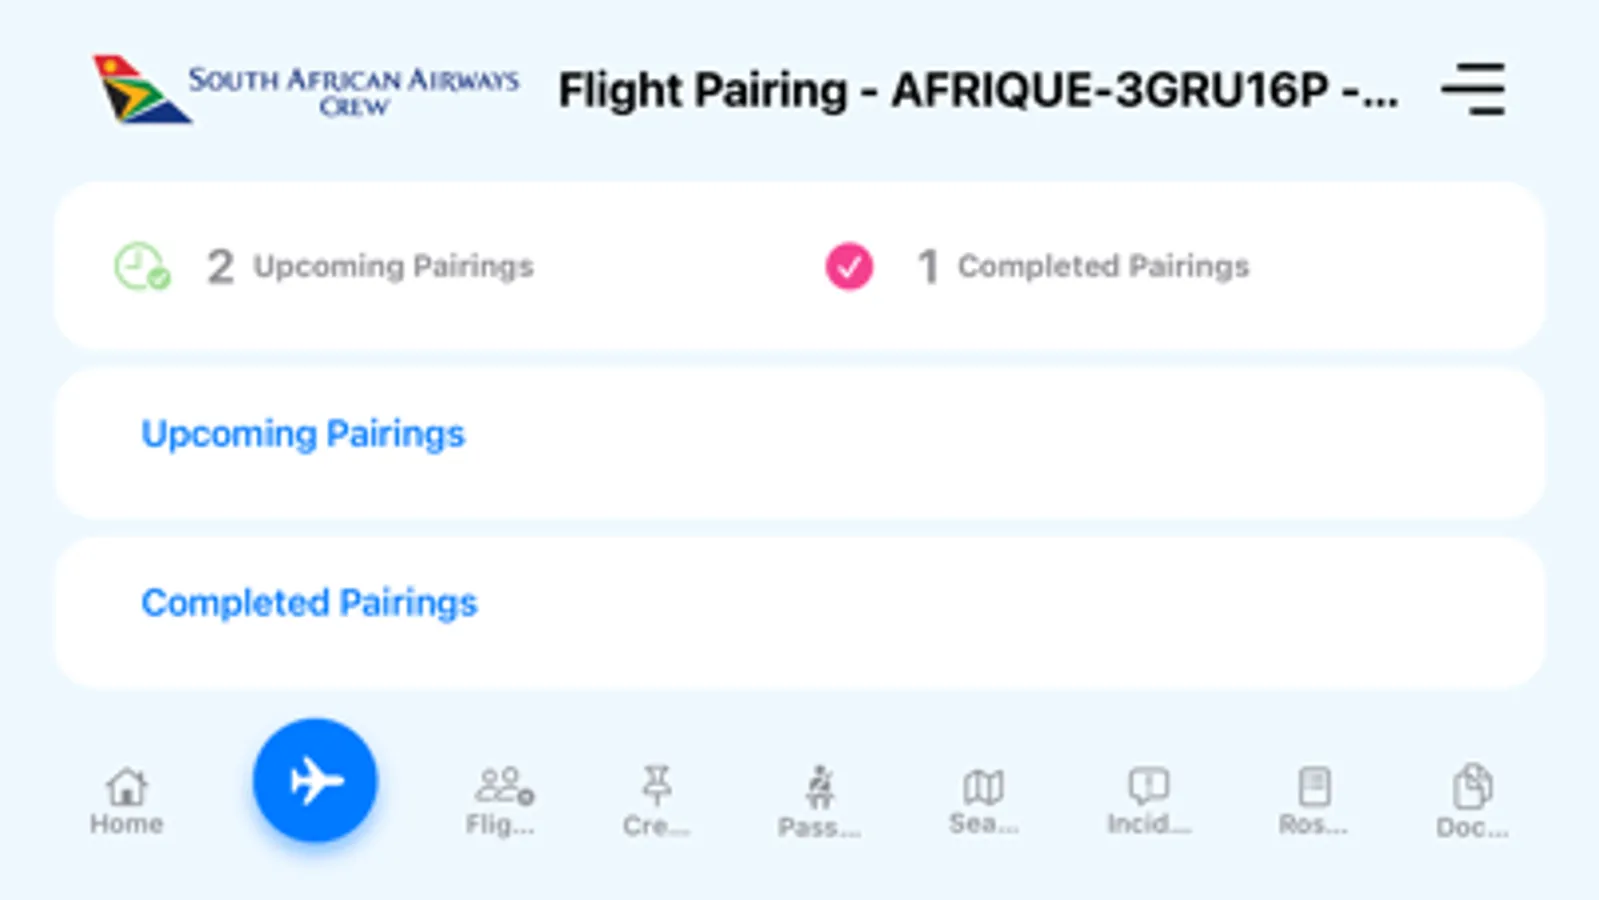Go to the Home tab
1599x900 pixels.
pos(127,801)
